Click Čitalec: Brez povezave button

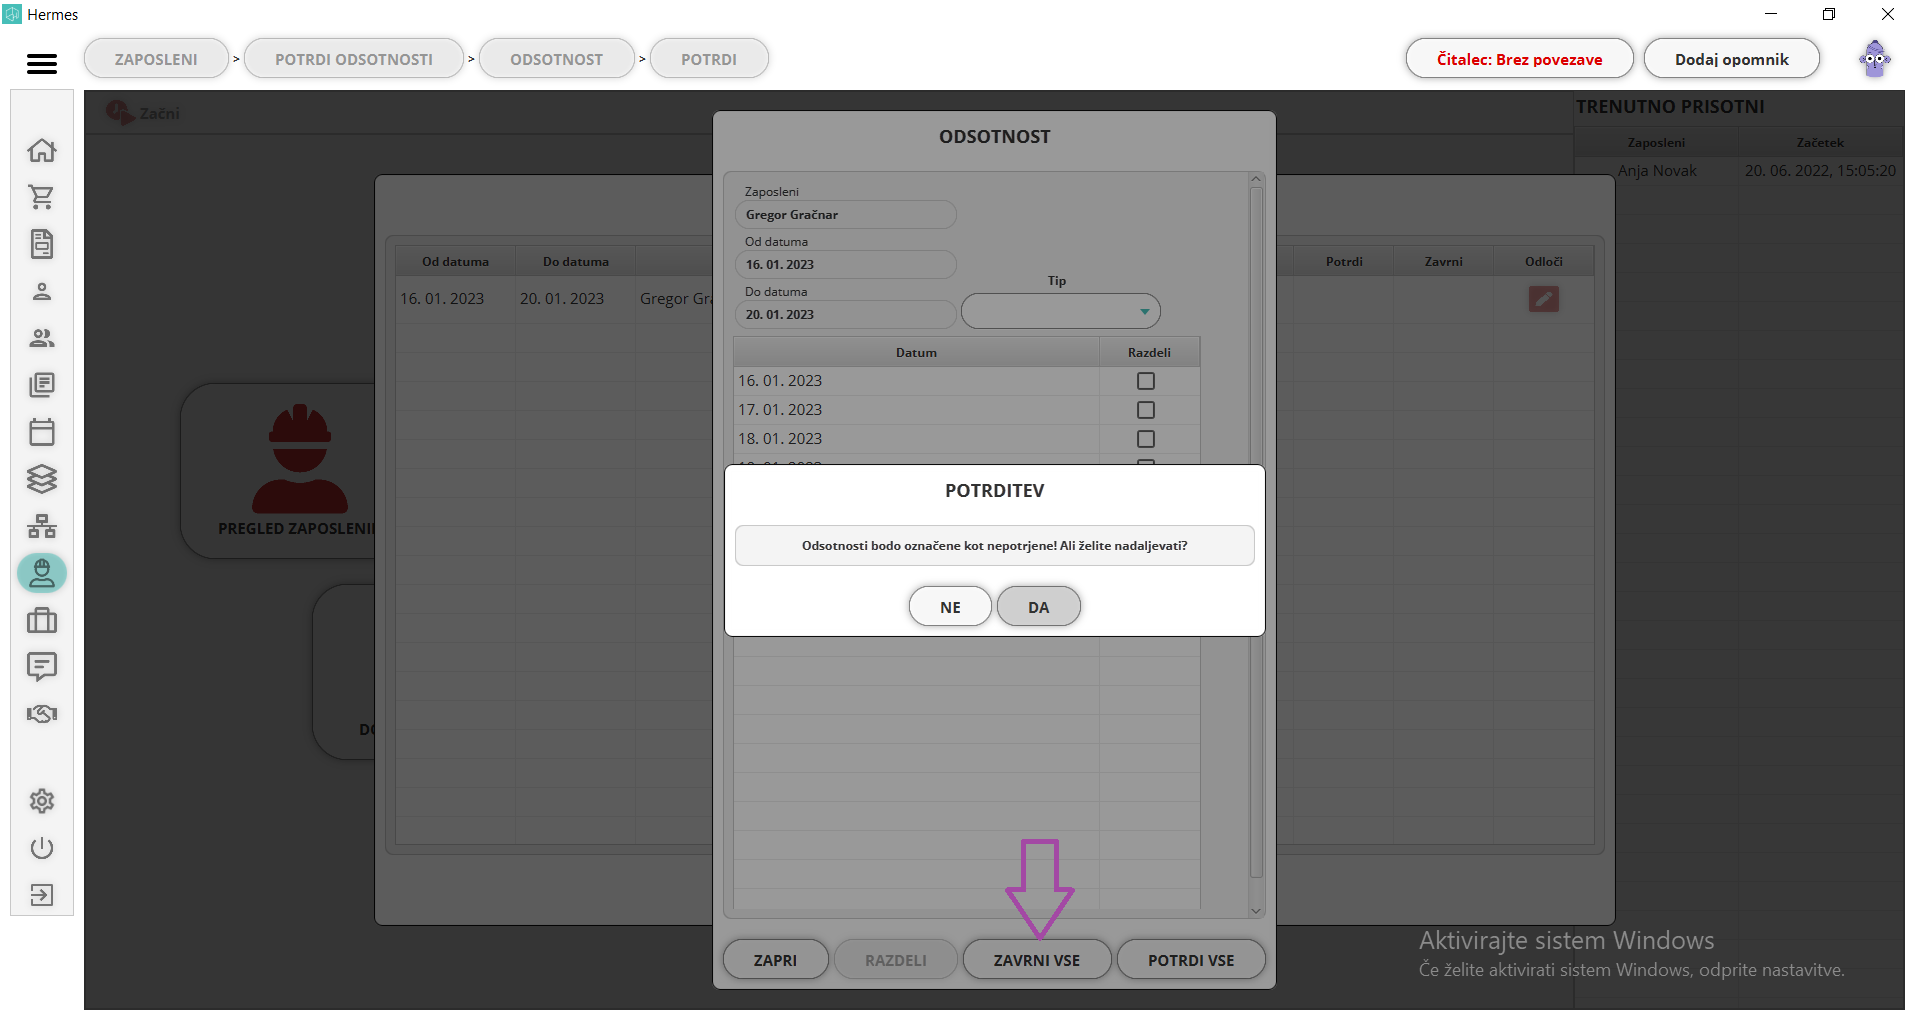click(1519, 59)
